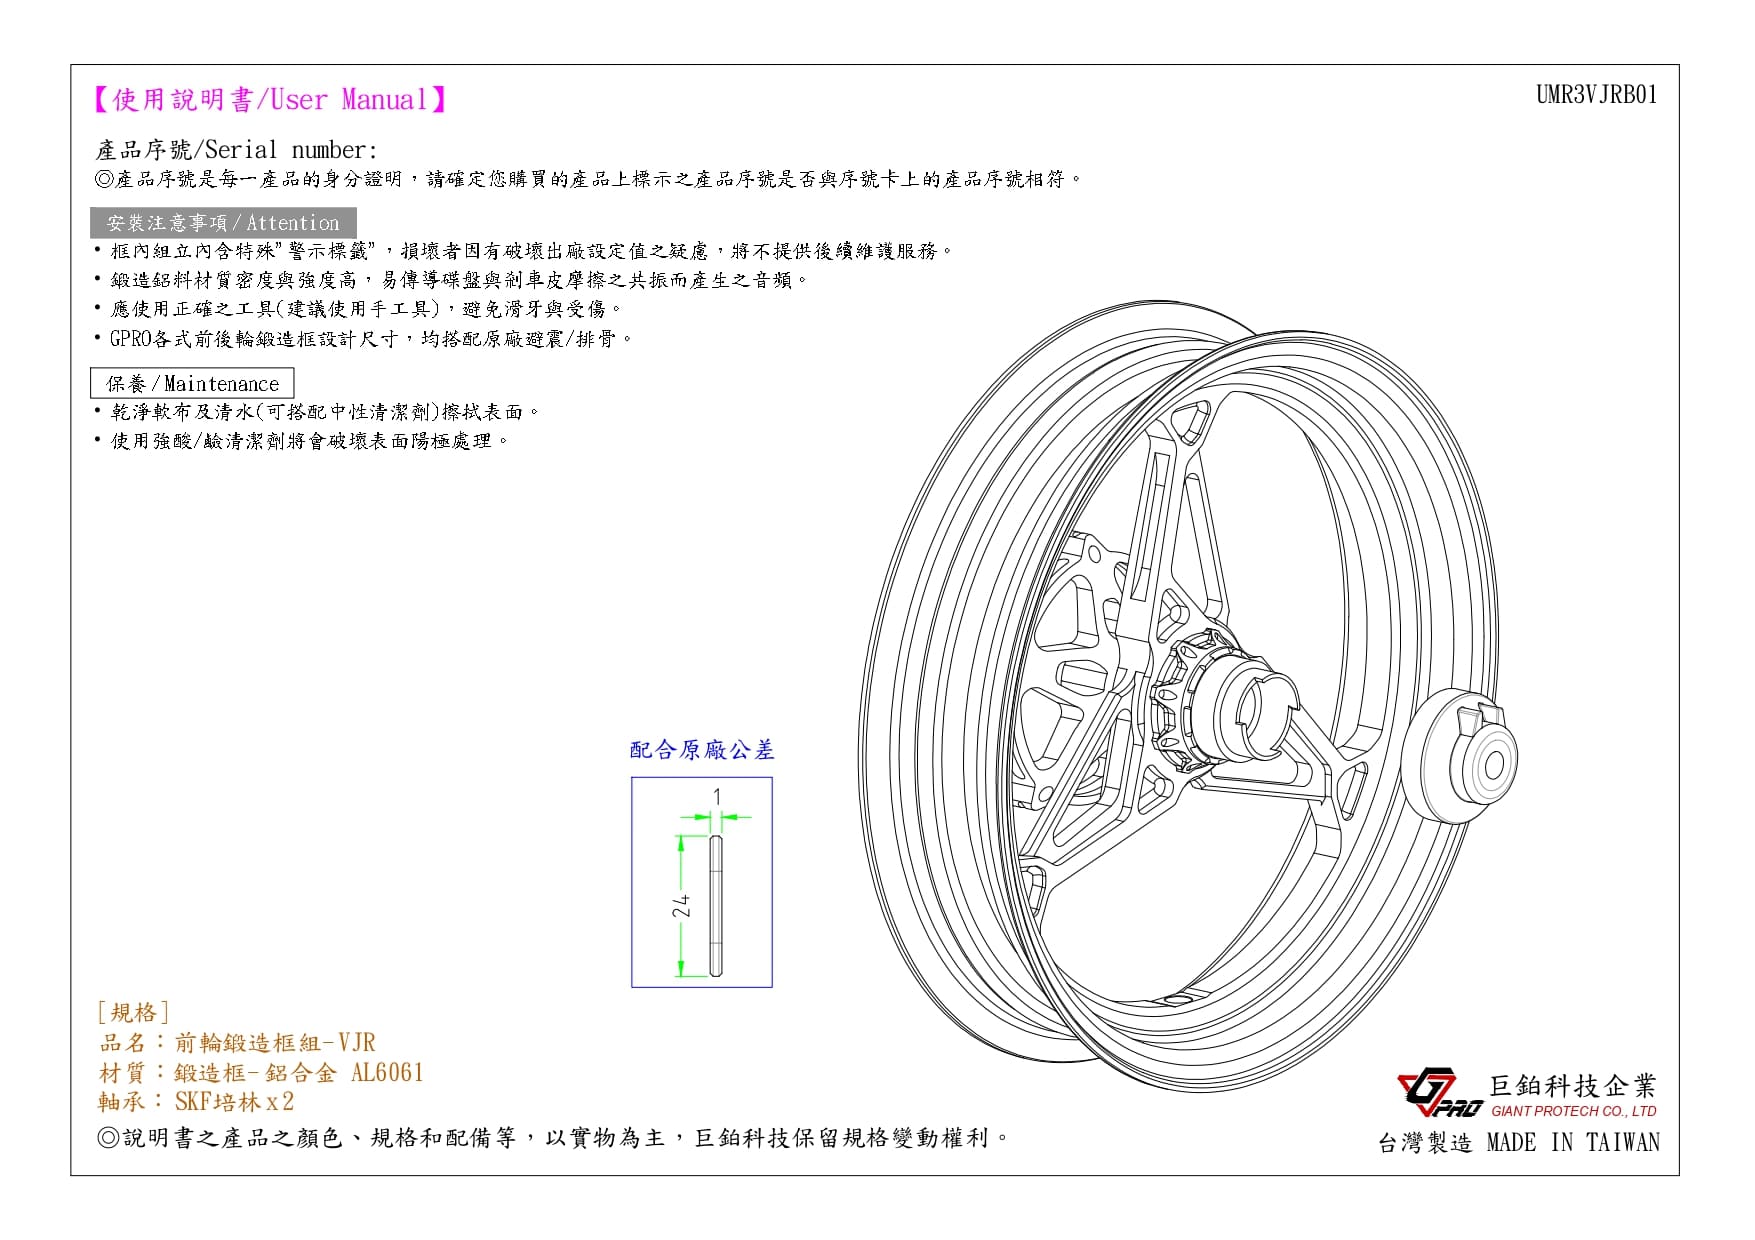This screenshot has width=1755, height=1240.
Task: Select the line starting with 鍛造鋁料材質
Action: (x=450, y=280)
